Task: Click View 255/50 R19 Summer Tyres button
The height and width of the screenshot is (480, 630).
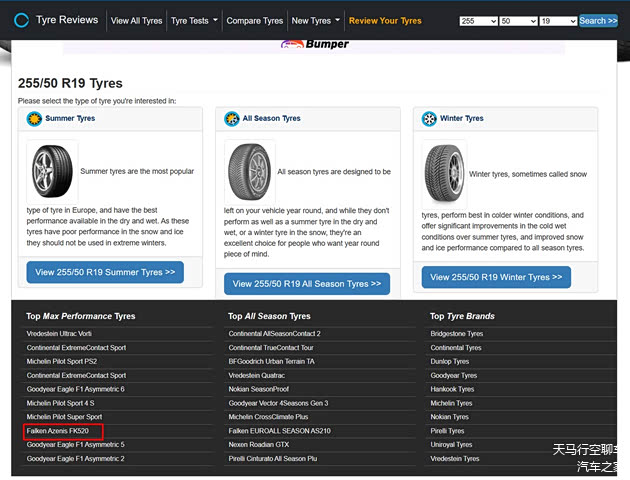Action: point(105,272)
